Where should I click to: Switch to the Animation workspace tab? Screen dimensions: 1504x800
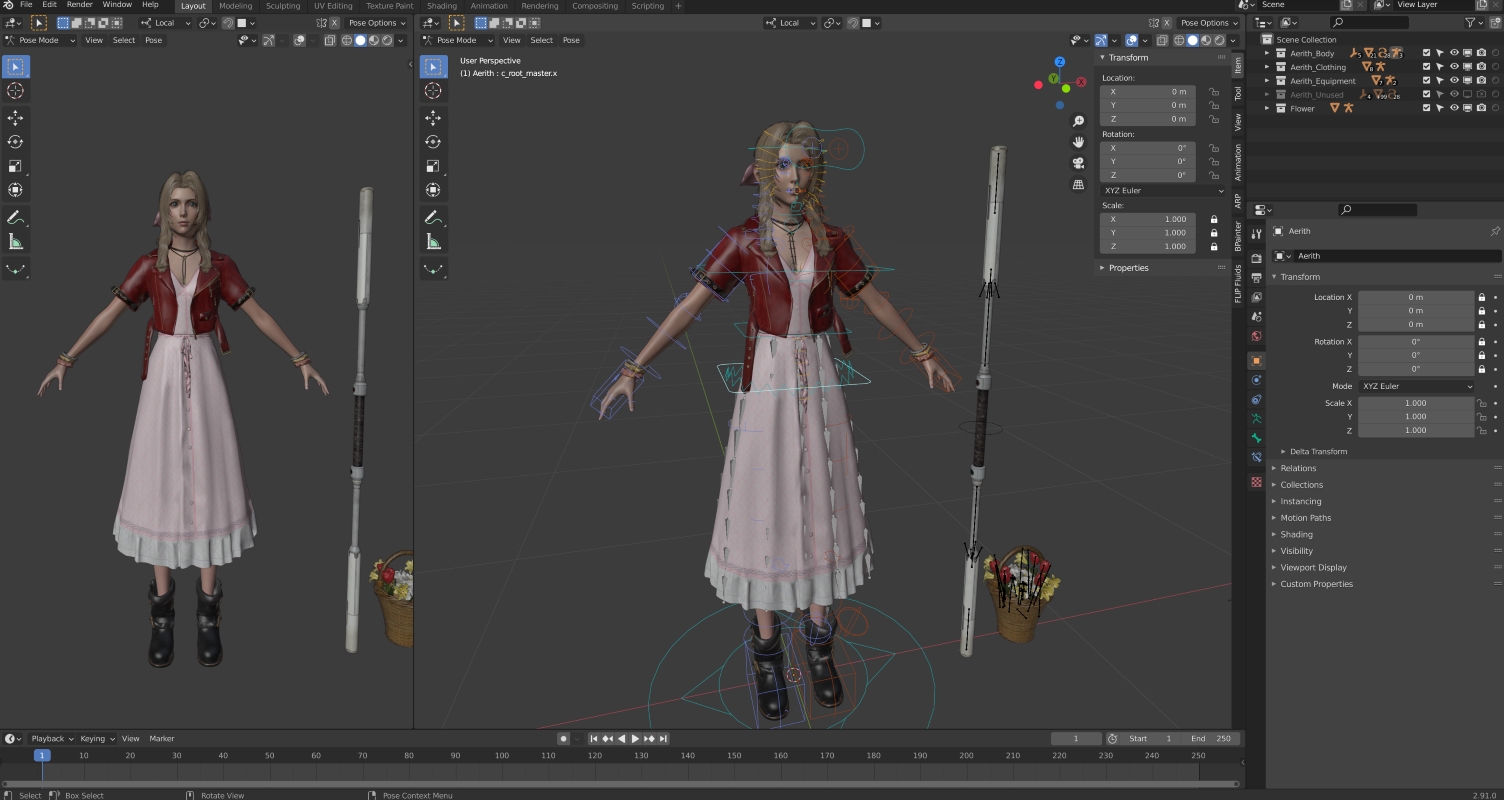pyautogui.click(x=489, y=6)
